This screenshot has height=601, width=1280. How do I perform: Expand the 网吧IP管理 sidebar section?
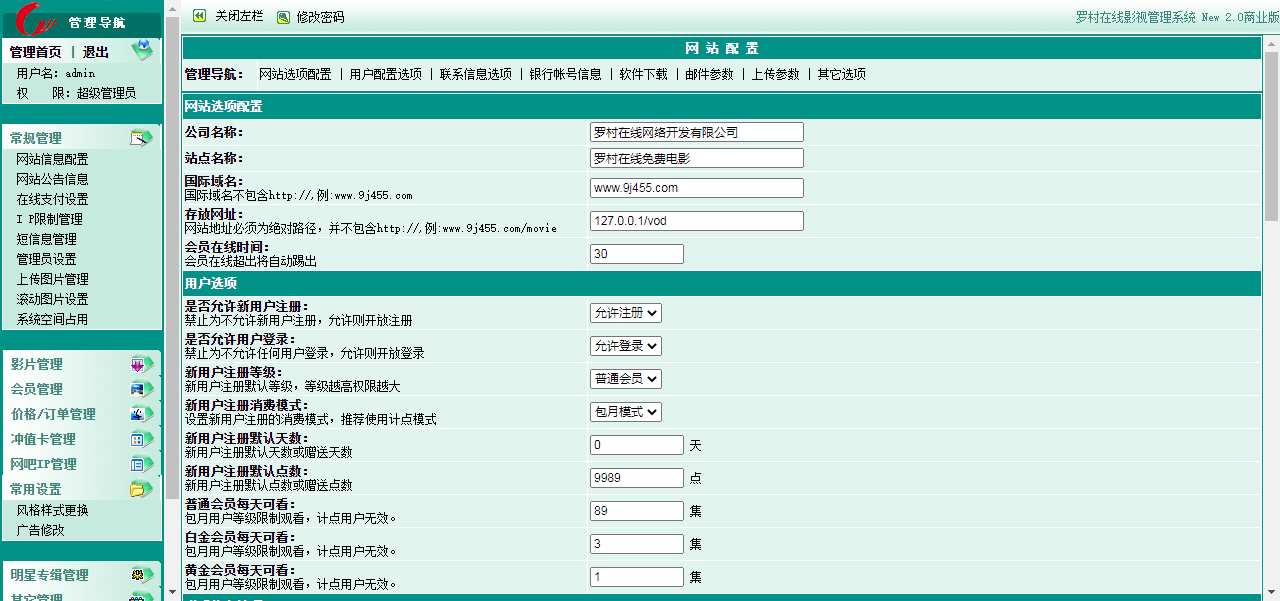coord(43,464)
